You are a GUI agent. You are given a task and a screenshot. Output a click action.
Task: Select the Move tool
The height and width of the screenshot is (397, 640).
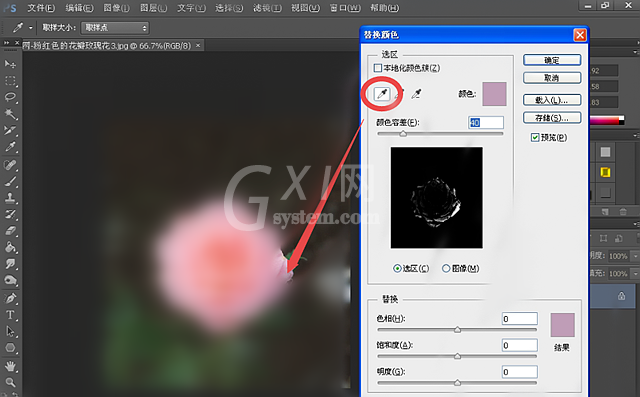(x=10, y=64)
